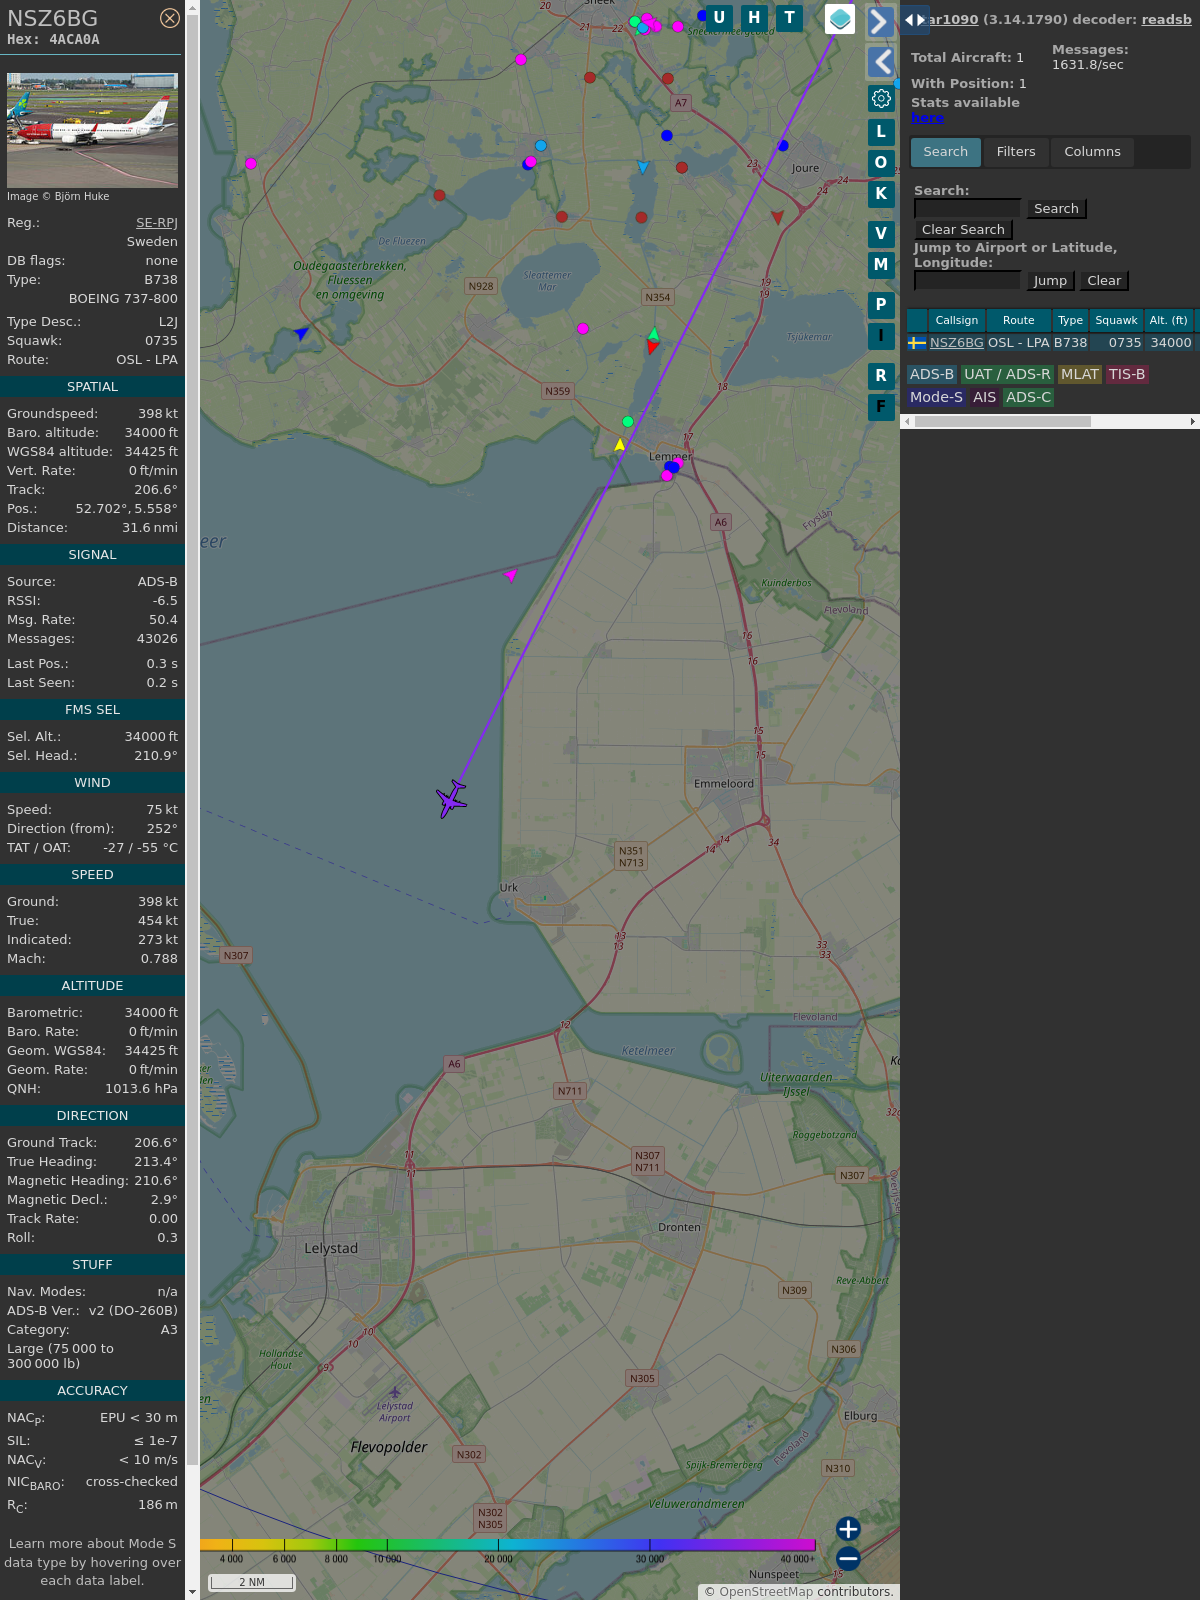Click the zoom in plus button
Image resolution: width=1200 pixels, height=1600 pixels.
pyautogui.click(x=848, y=1529)
